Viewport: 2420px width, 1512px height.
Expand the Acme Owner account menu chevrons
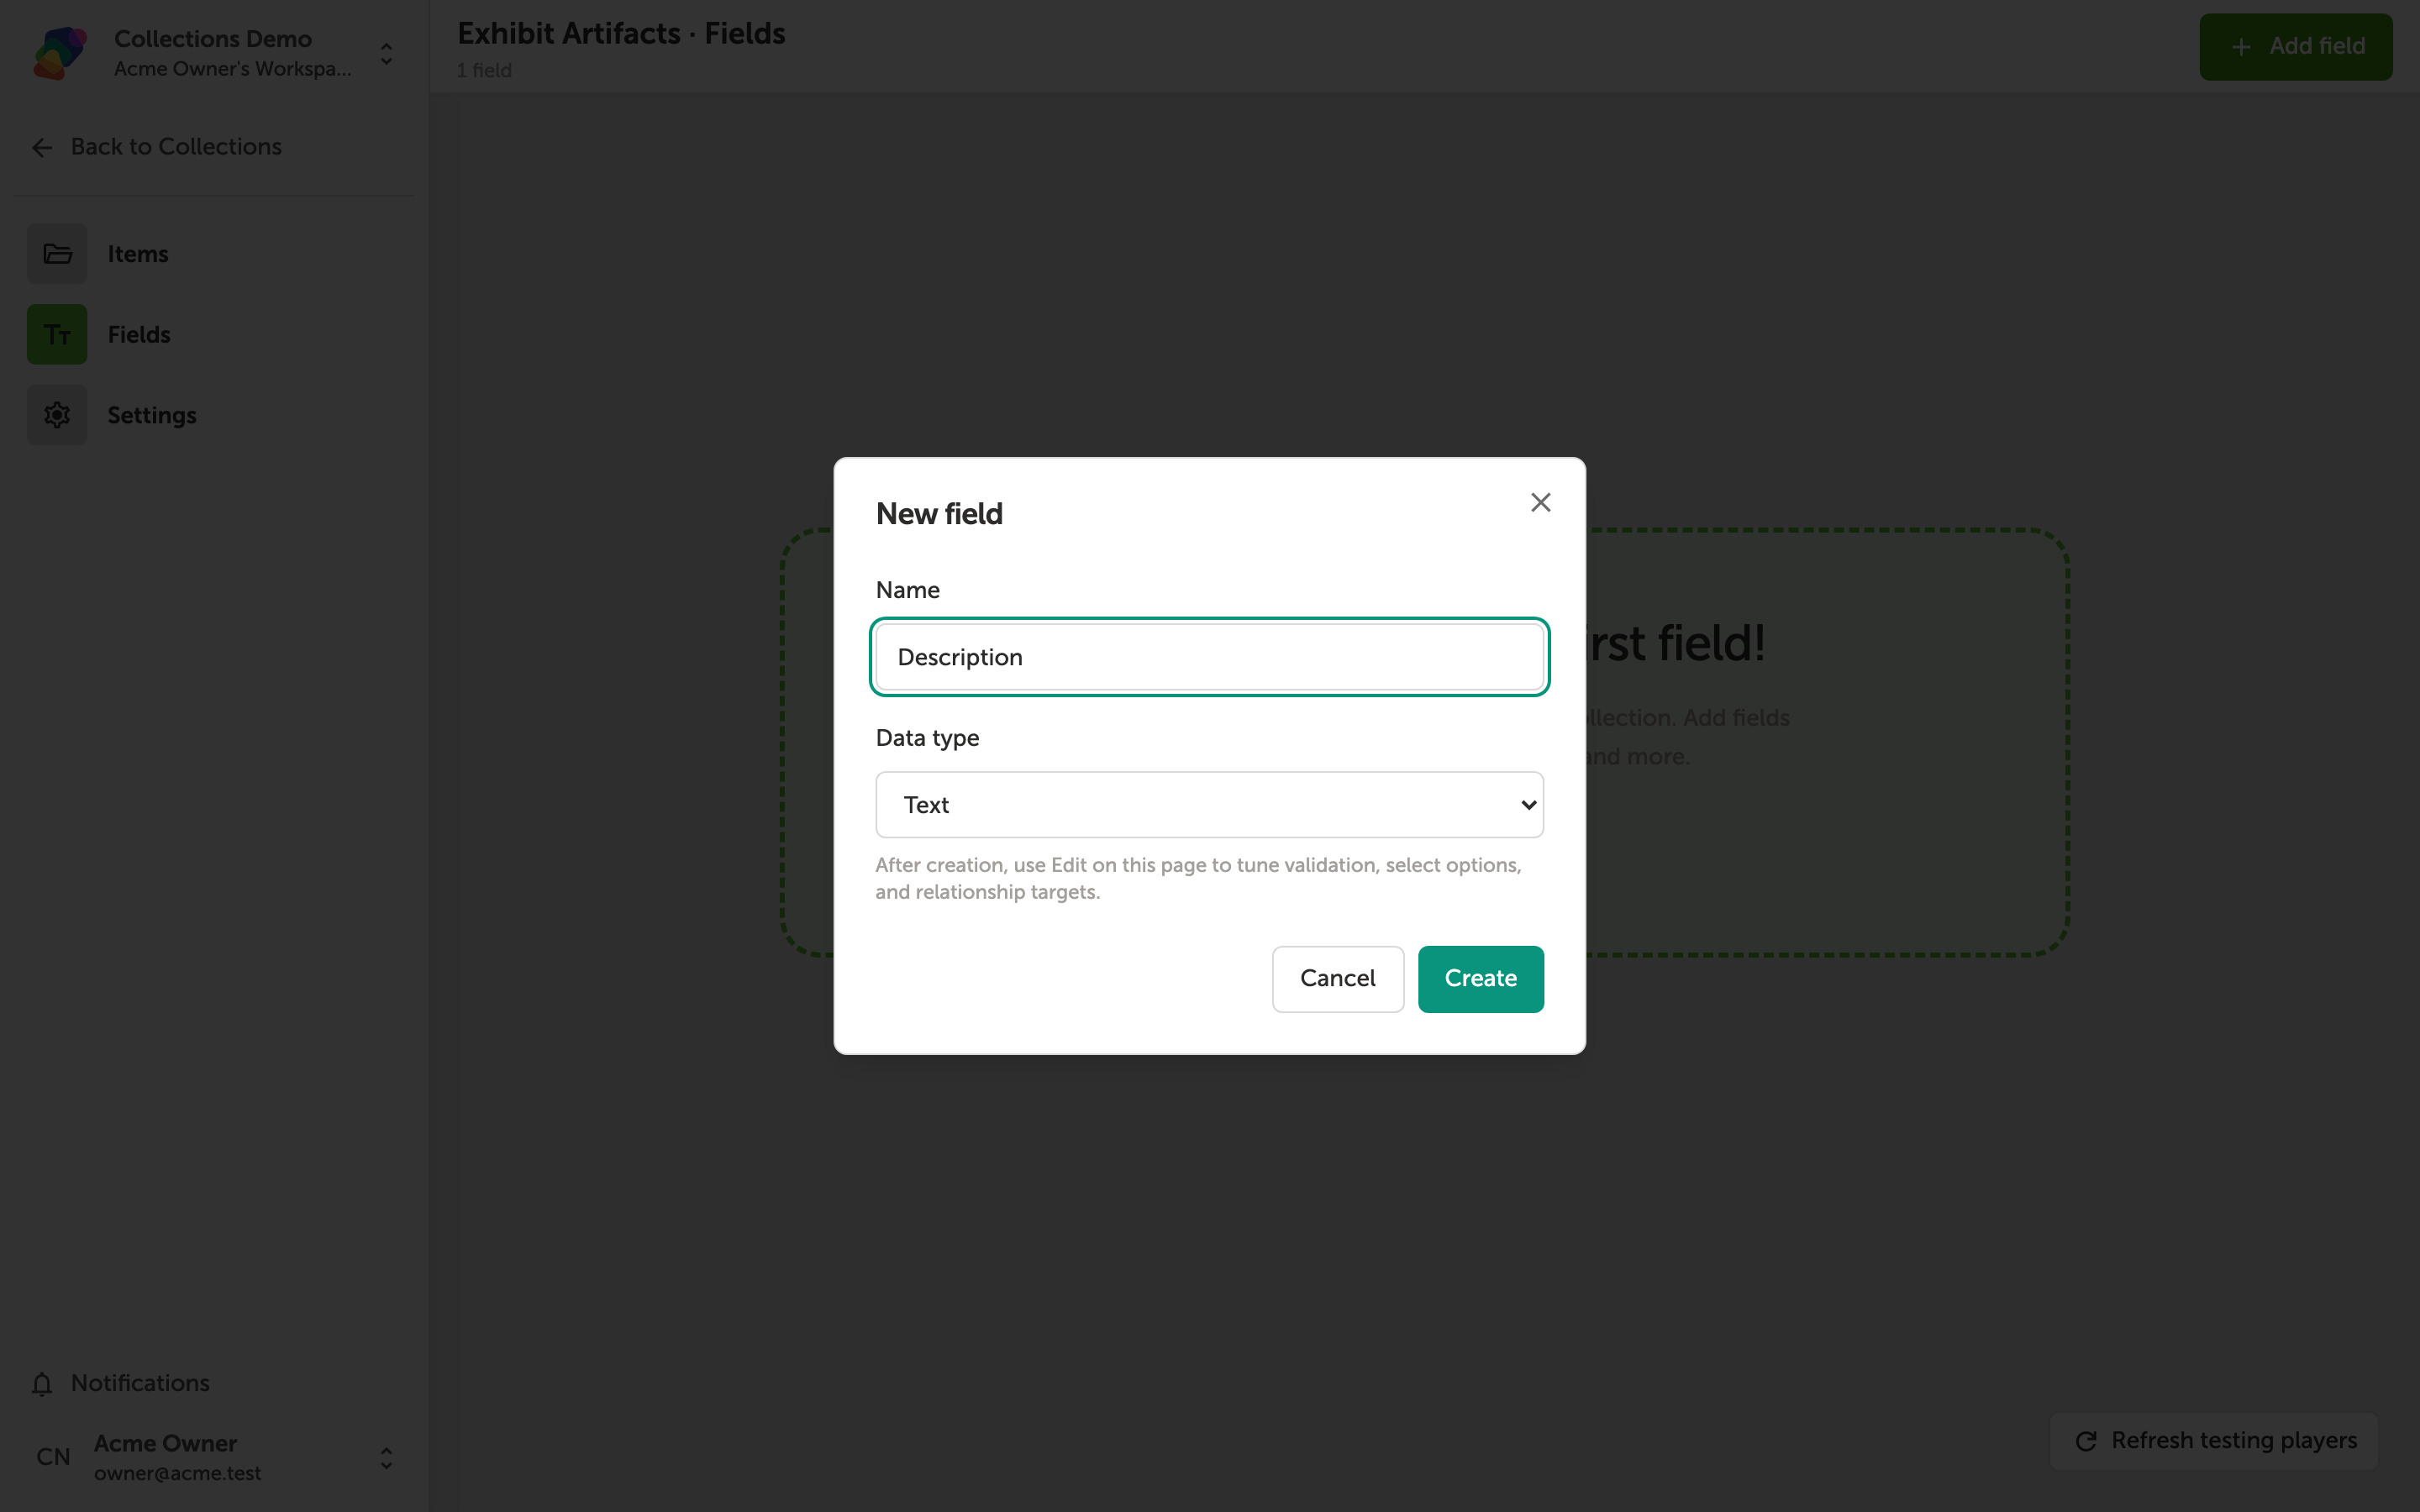(x=386, y=1458)
